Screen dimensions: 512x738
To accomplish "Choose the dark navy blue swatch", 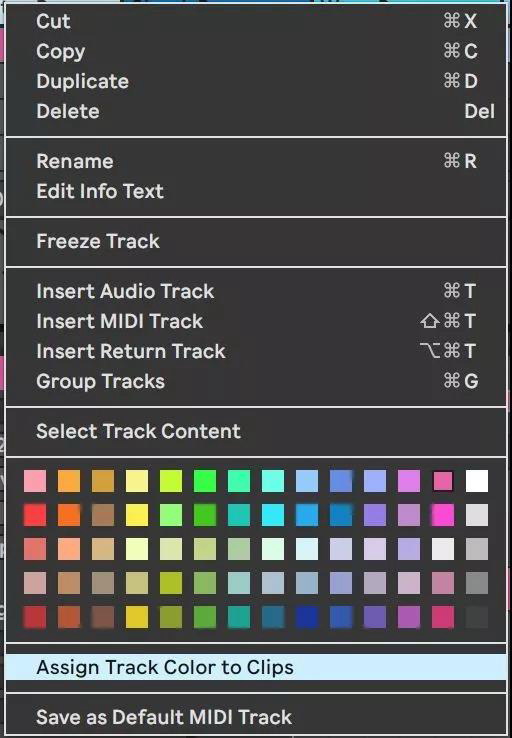I will [x=307, y=617].
